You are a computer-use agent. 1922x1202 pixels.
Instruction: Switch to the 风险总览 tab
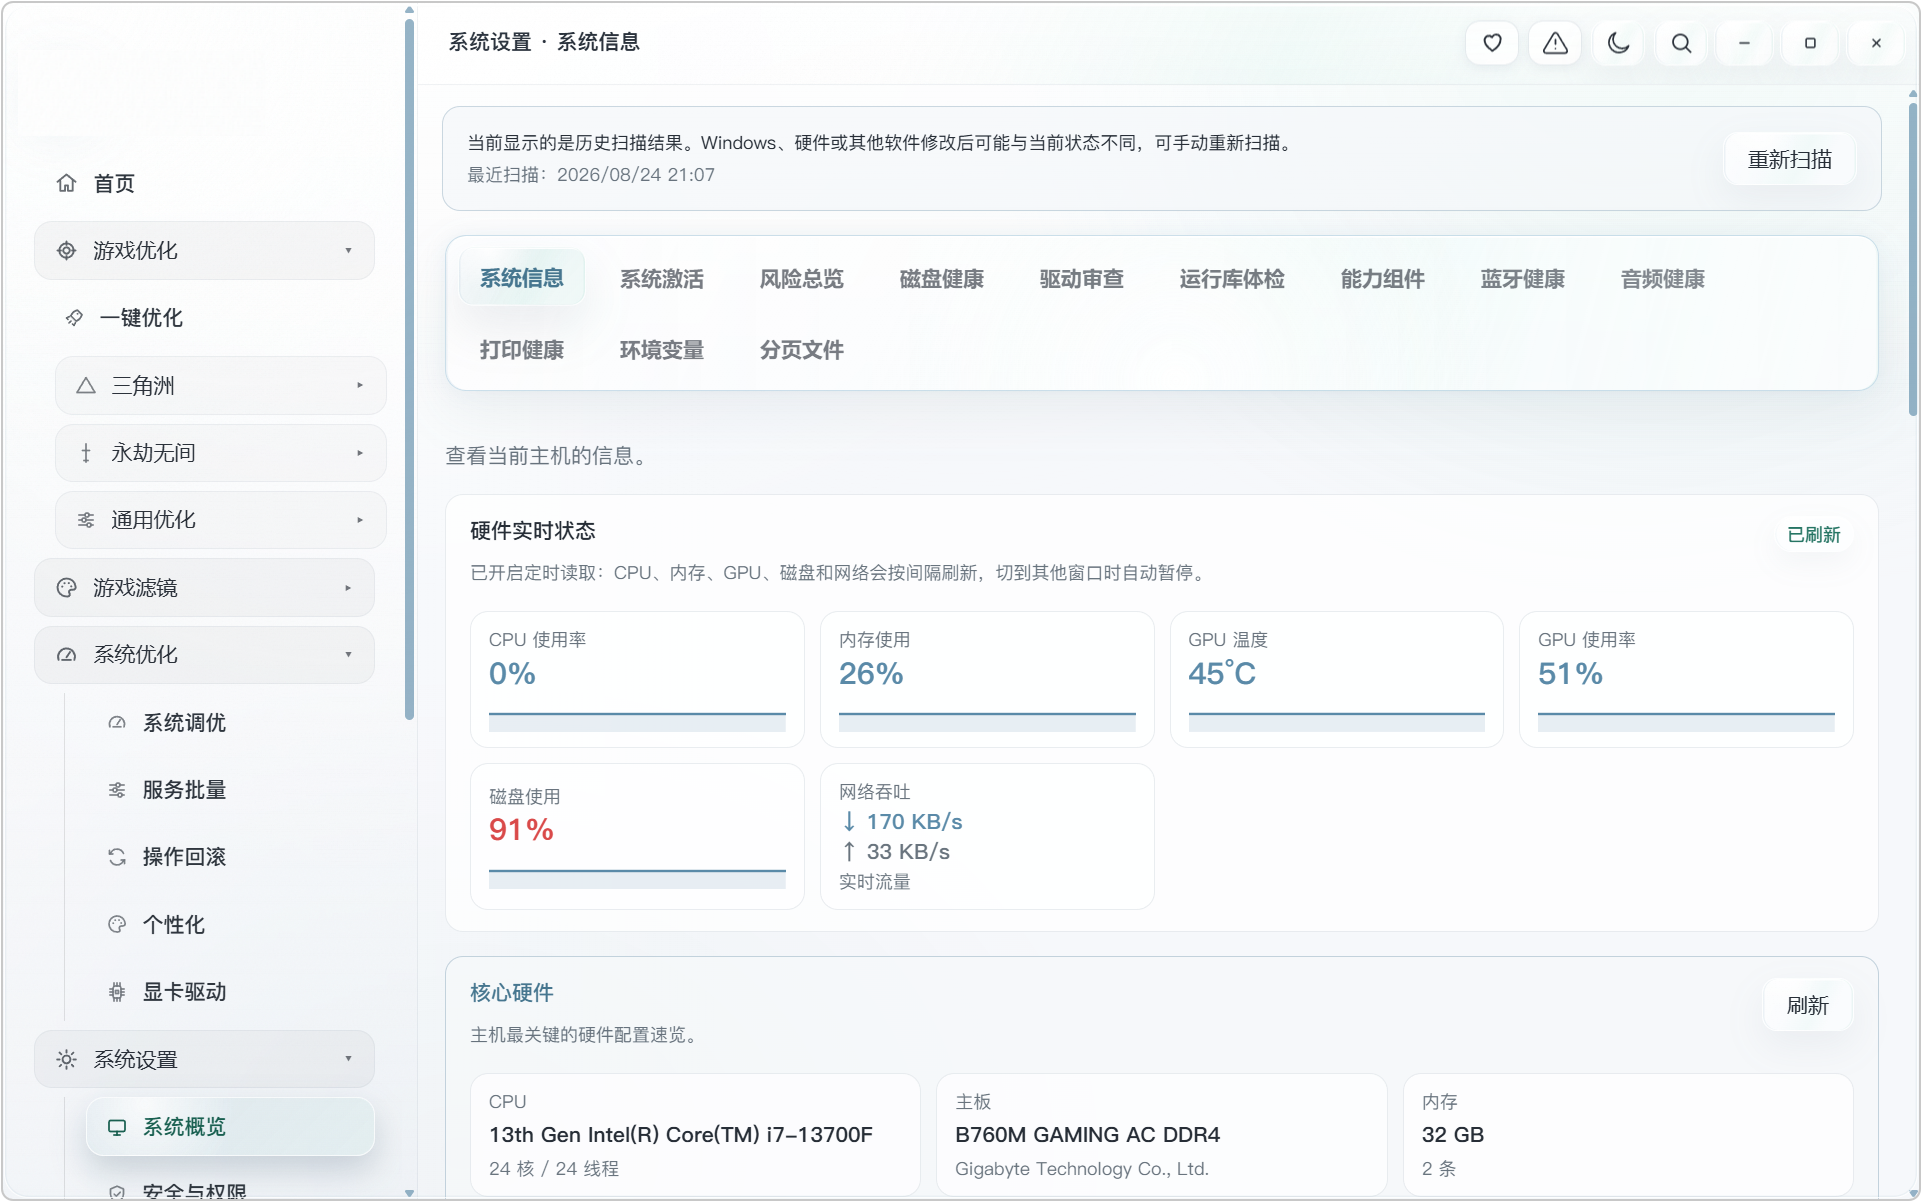click(x=802, y=279)
